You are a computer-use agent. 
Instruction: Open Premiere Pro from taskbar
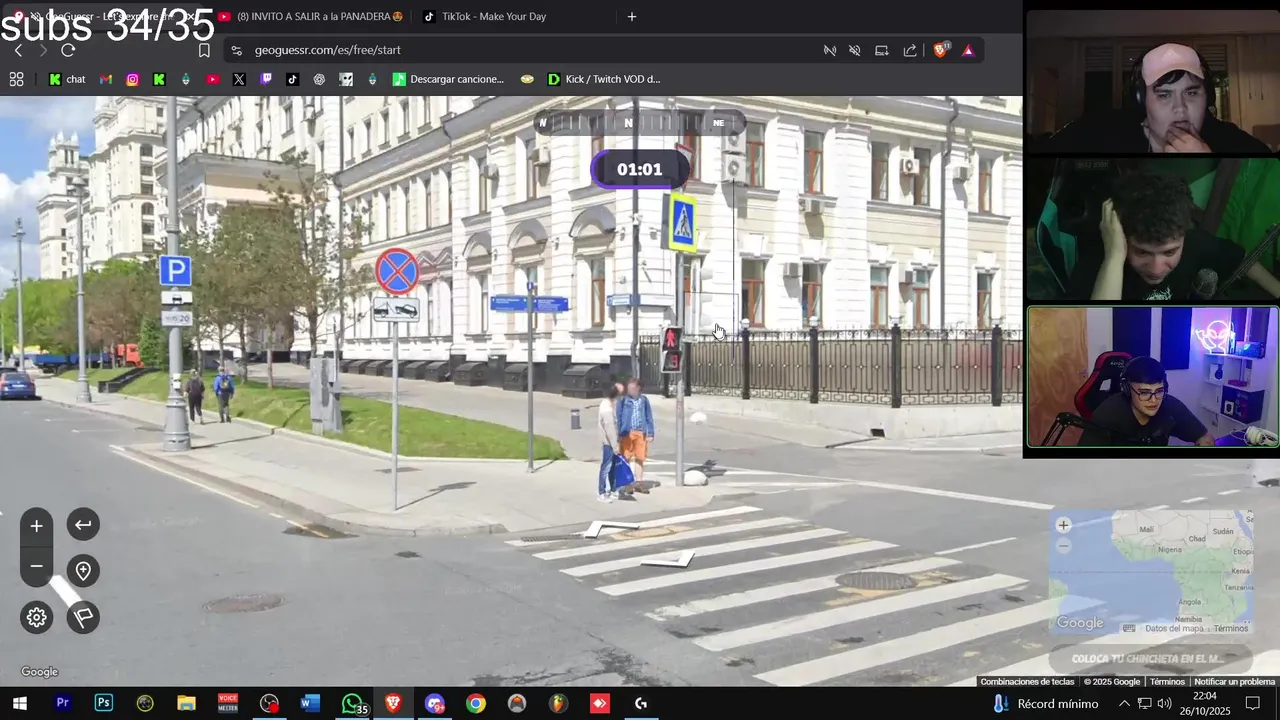[62, 703]
